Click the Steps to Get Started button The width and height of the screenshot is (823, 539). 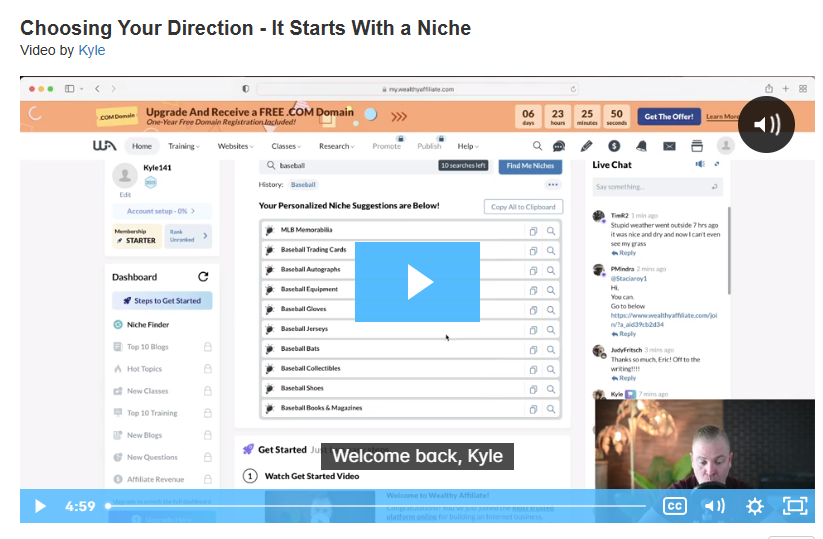tap(162, 301)
